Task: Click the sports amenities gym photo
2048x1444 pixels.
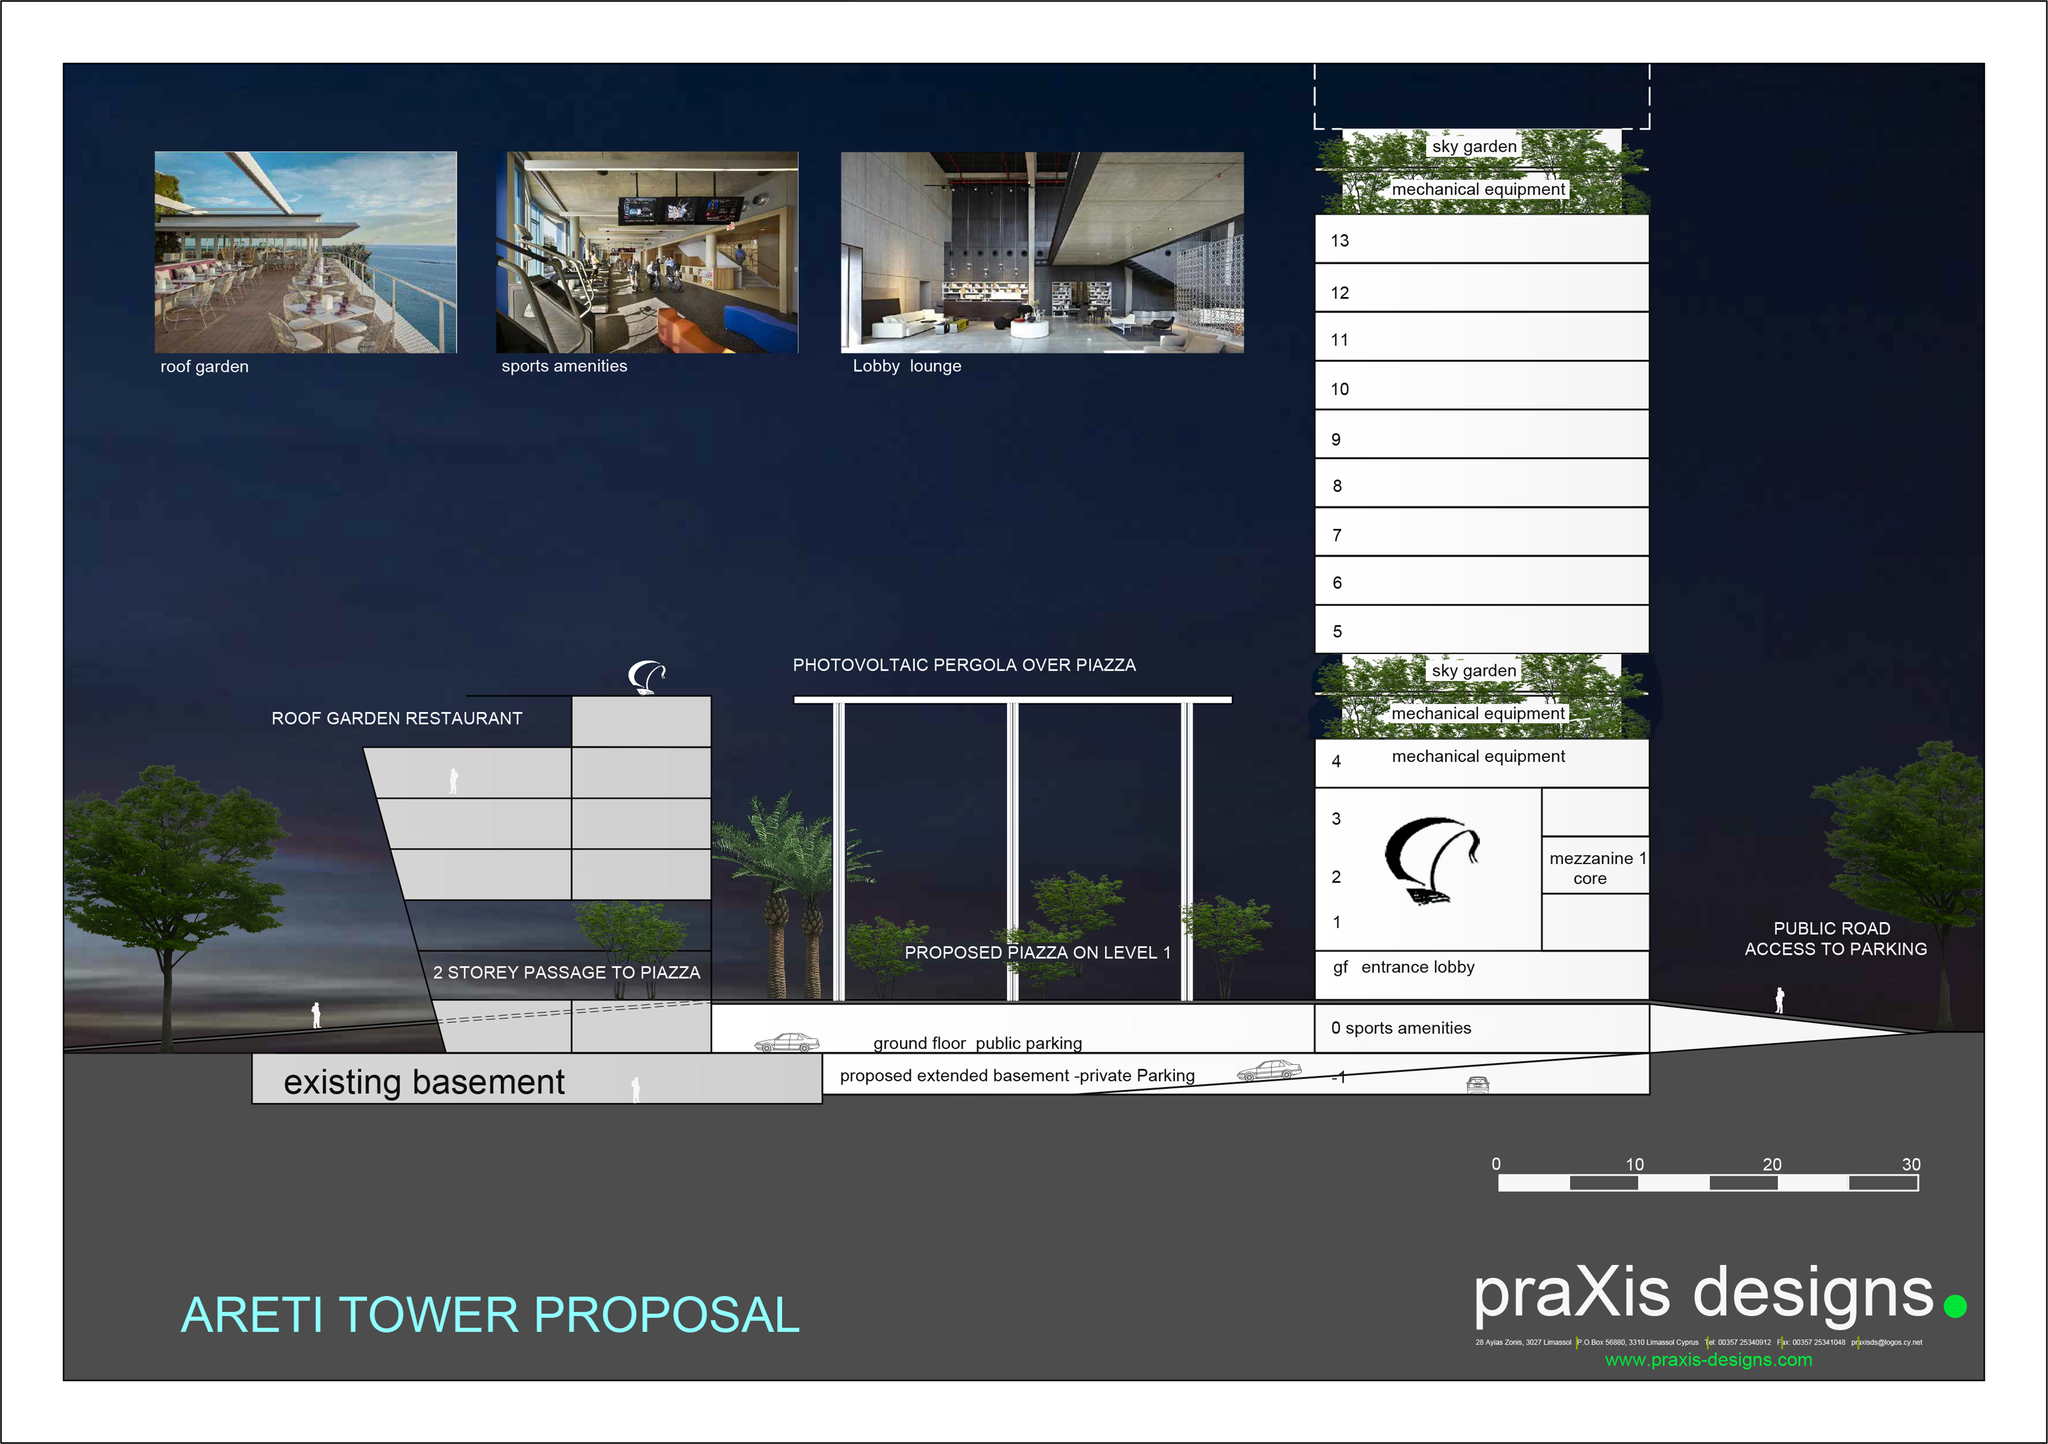Action: [x=647, y=252]
